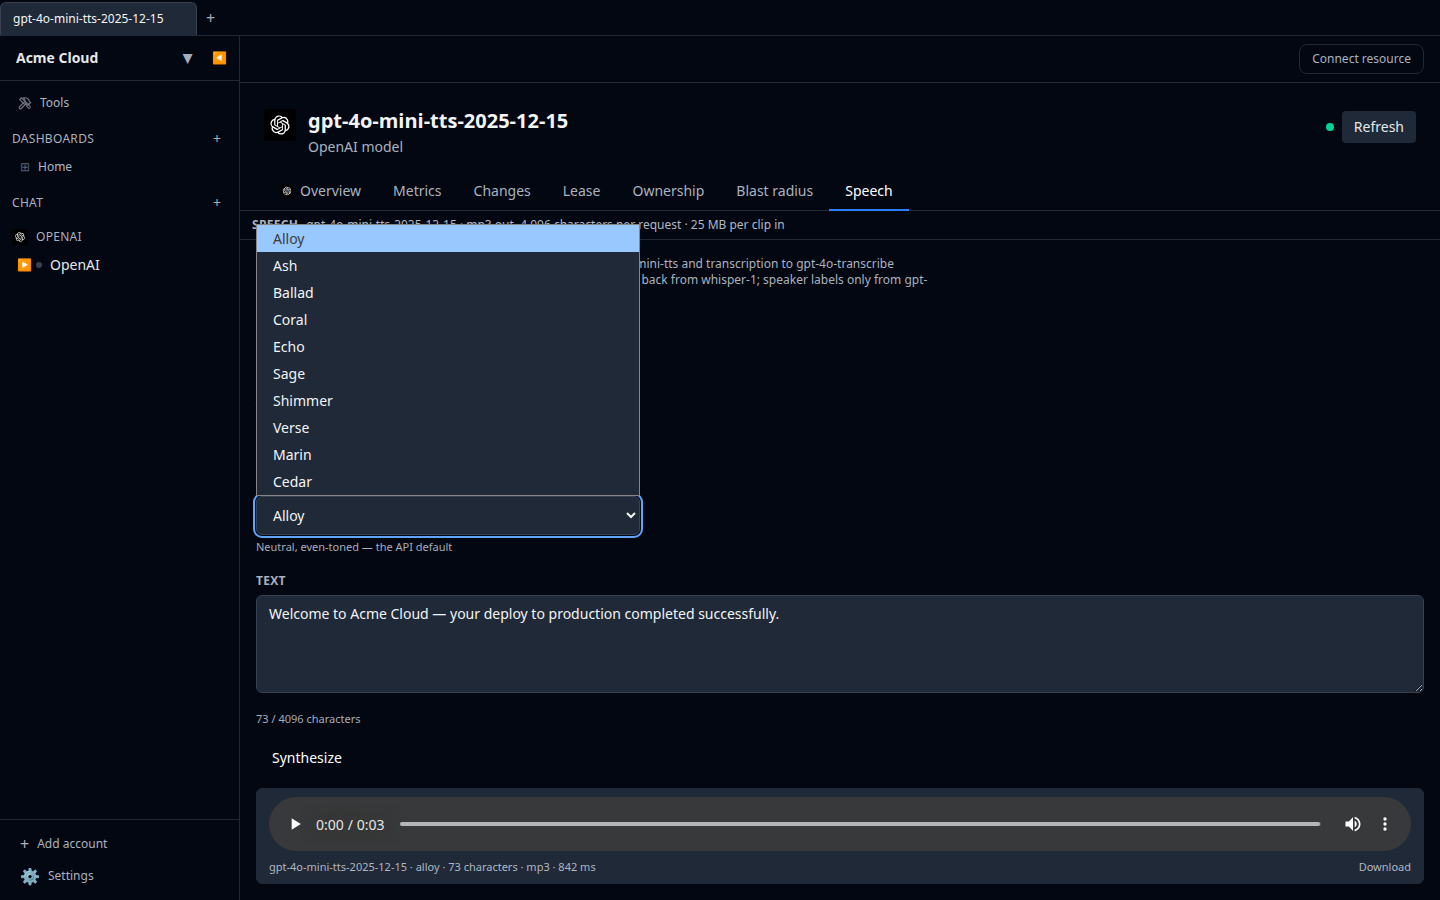Click the 'OpenAI model' subtitle

pos(355,147)
